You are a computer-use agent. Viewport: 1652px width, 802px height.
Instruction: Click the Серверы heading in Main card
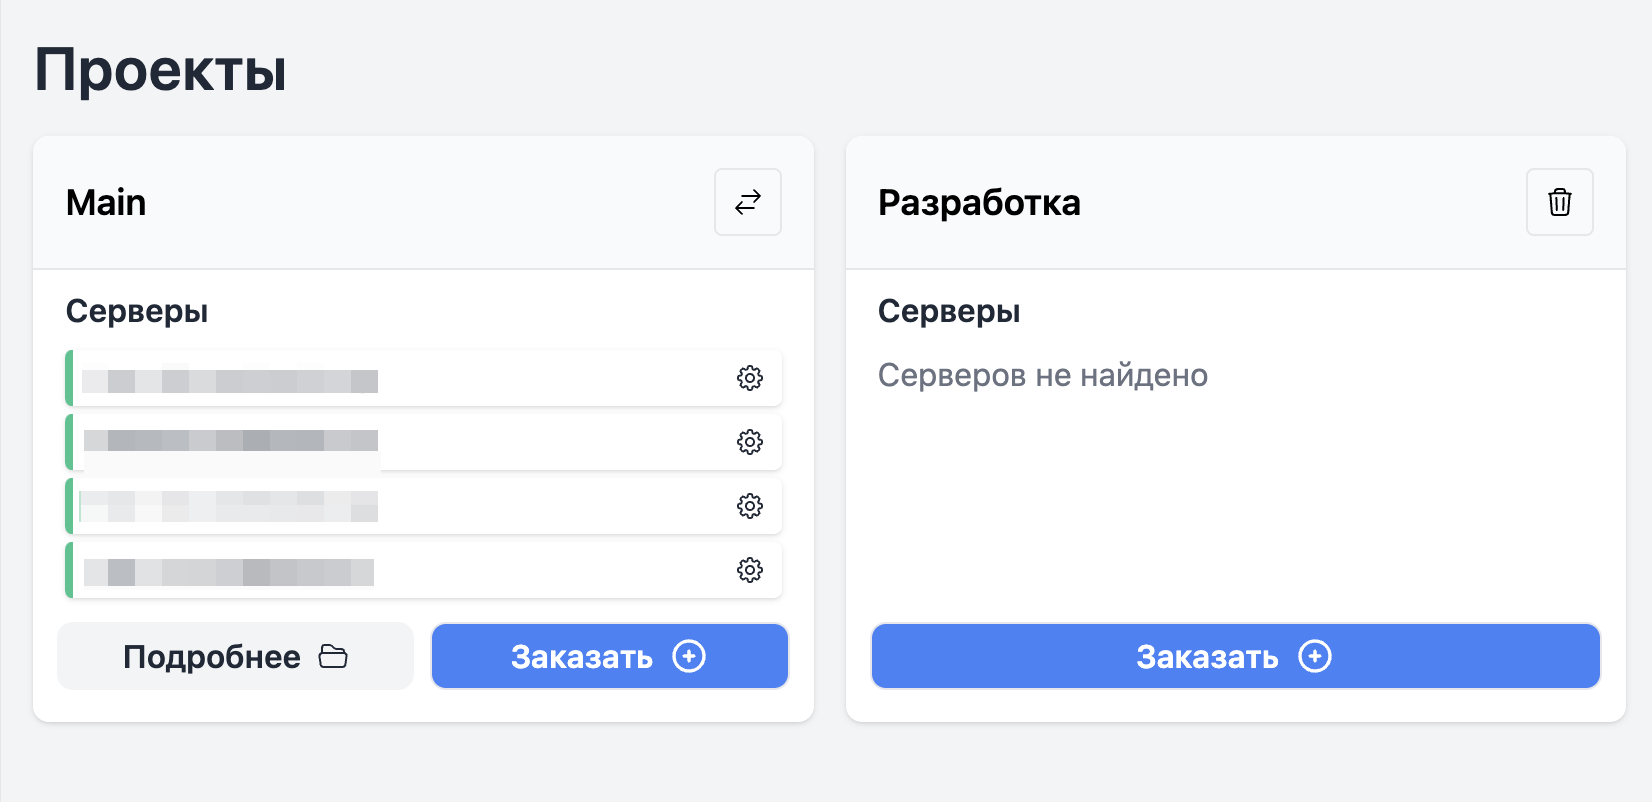tap(137, 311)
